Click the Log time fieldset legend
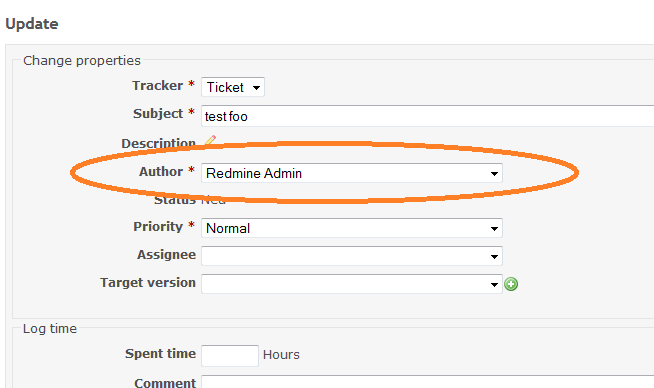Screen dimensions: 654x388 click(x=50, y=329)
